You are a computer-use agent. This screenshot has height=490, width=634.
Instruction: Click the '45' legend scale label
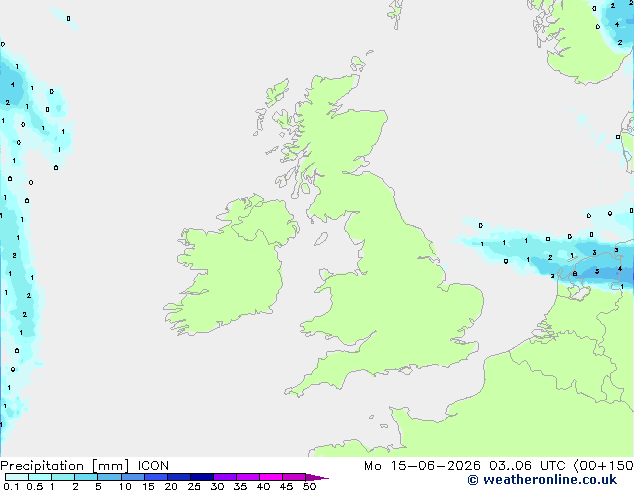point(286,486)
